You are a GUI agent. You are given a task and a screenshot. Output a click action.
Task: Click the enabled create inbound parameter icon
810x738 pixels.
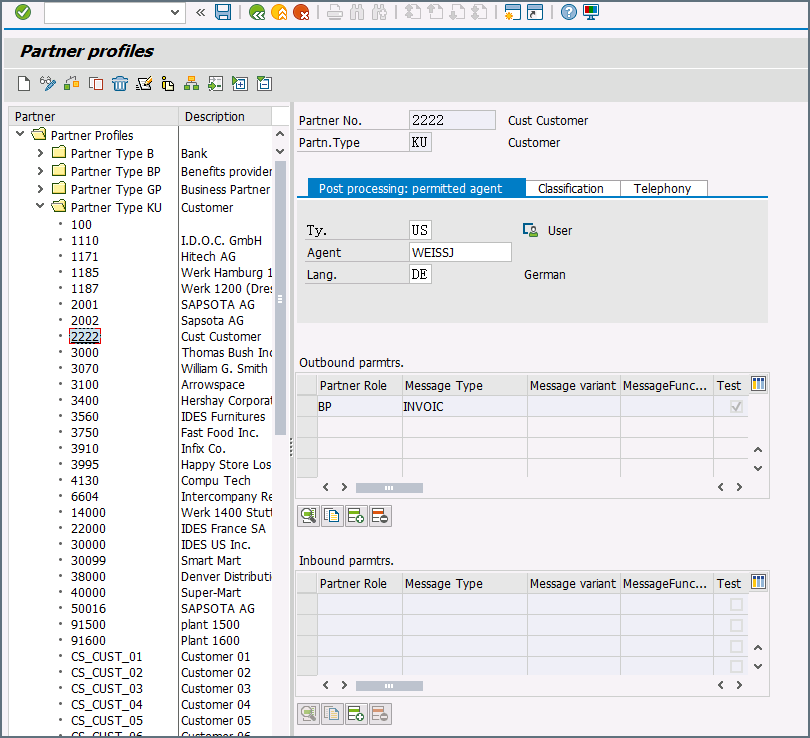point(356,714)
